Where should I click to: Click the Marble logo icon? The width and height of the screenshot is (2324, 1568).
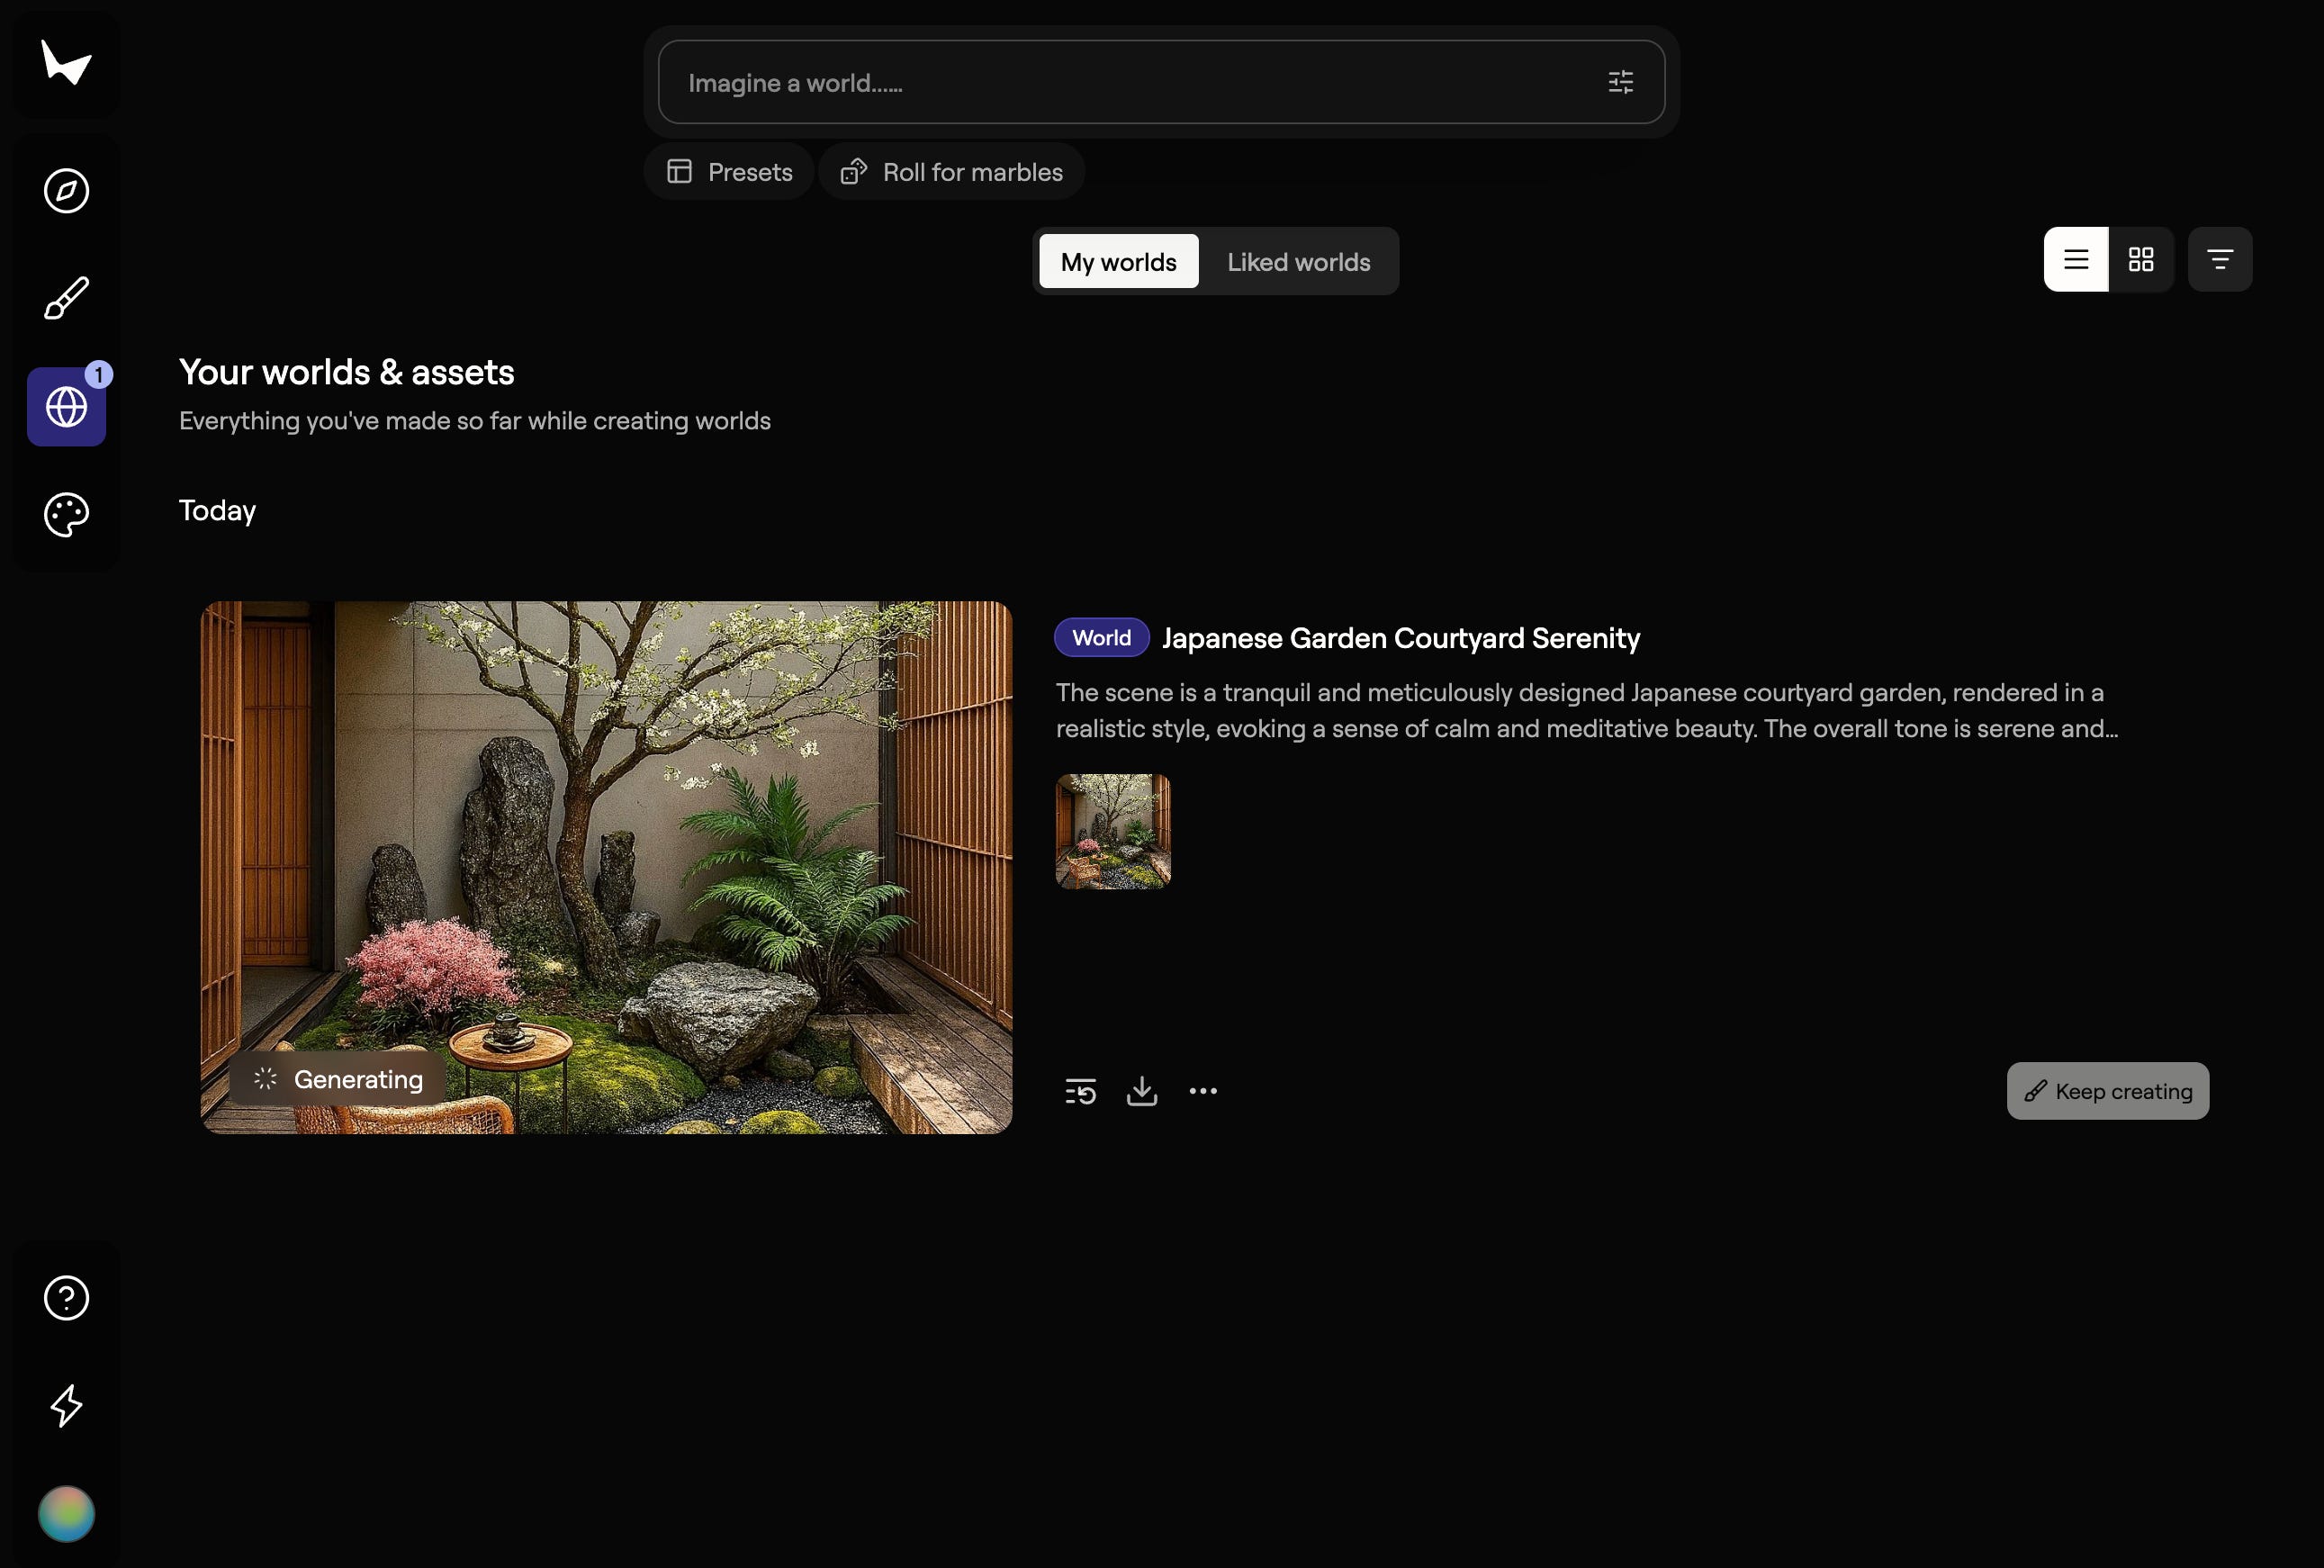pos(66,63)
